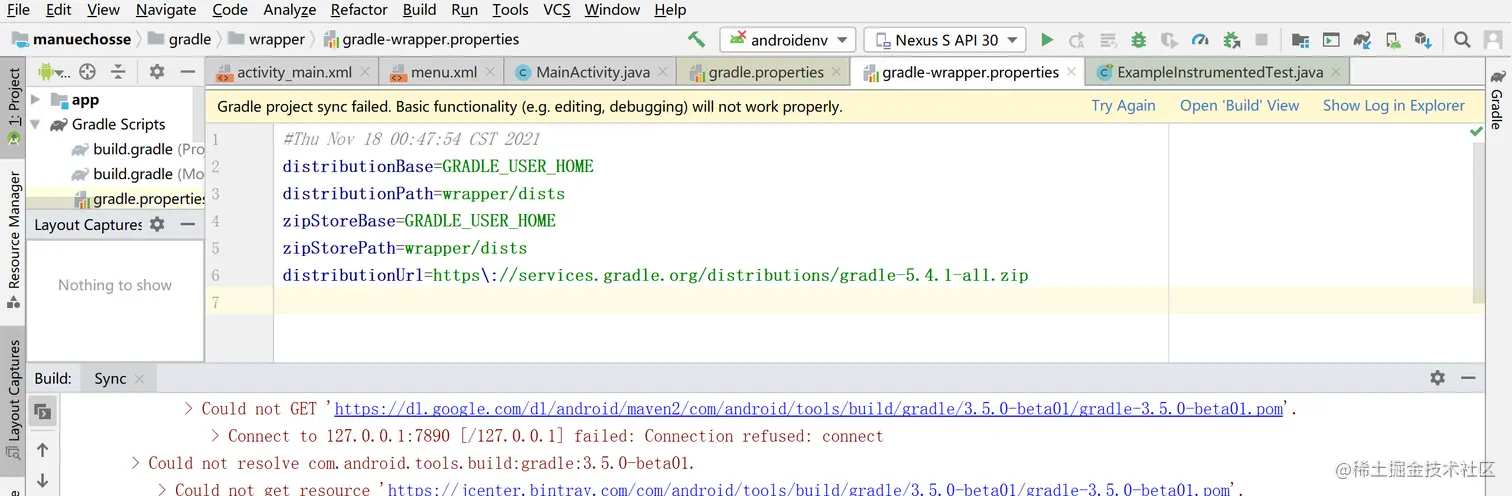The height and width of the screenshot is (496, 1512).
Task: Open the Build menu
Action: pyautogui.click(x=419, y=10)
